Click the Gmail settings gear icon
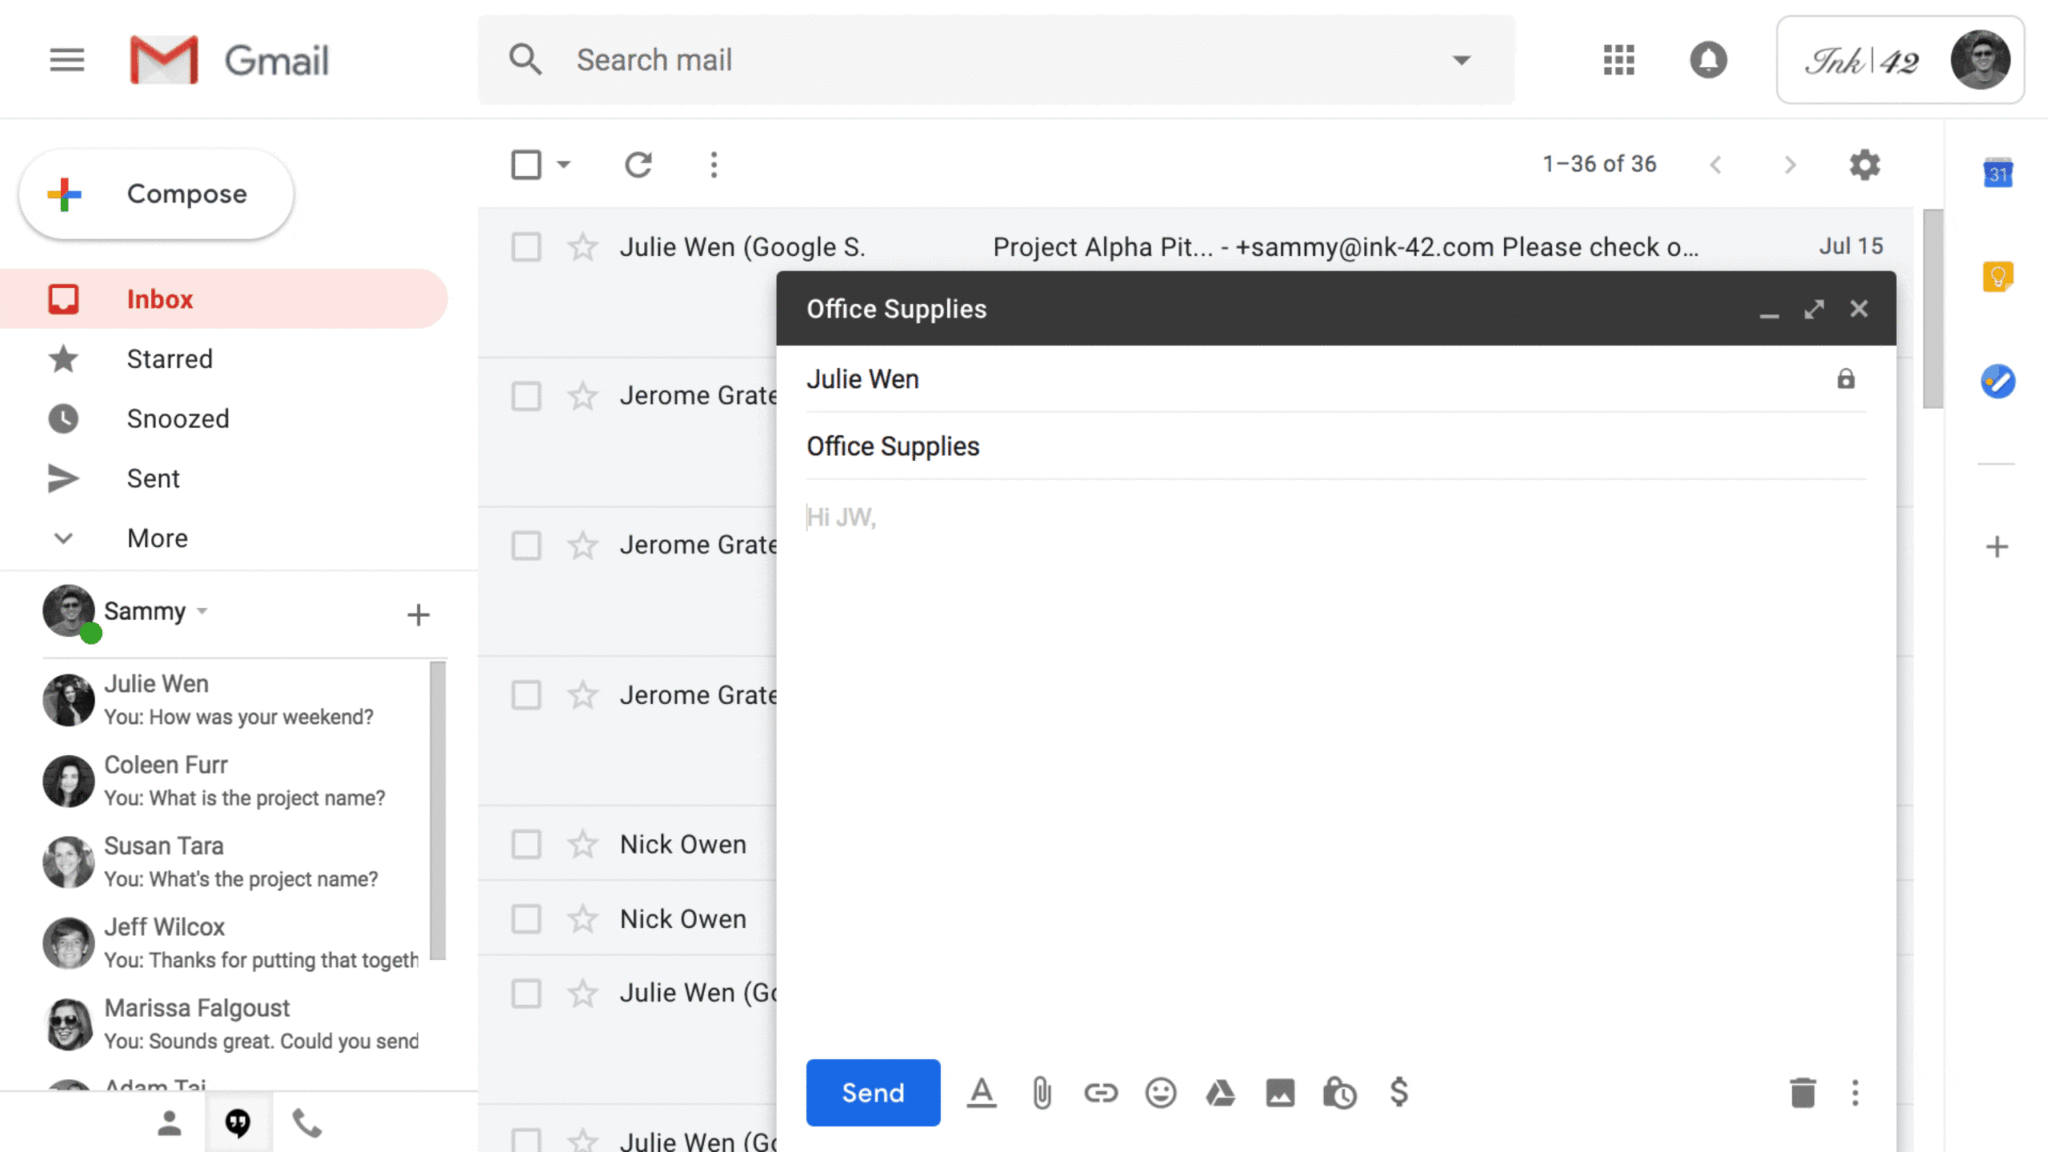This screenshot has height=1152, width=2048. pos(1865,165)
